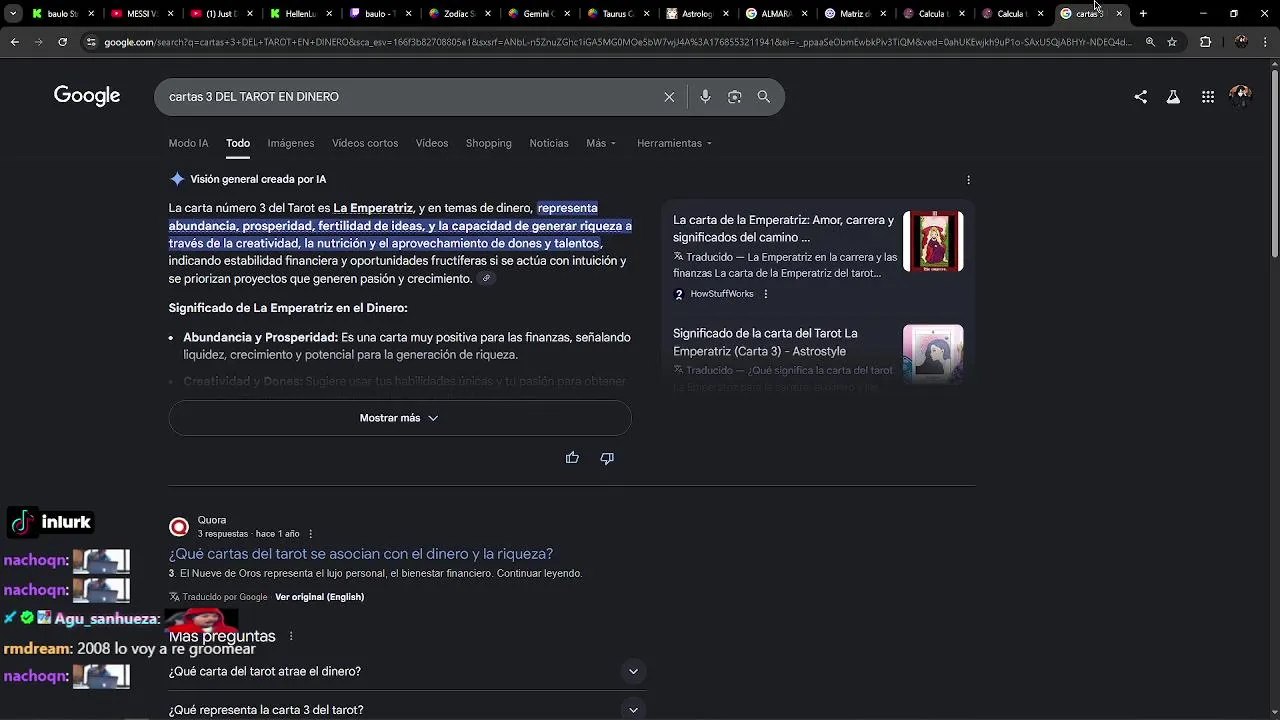1280x720 pixels.
Task: Open Quora '¿Qué cartas del tarot se asocian...' link
Action: 361,554
